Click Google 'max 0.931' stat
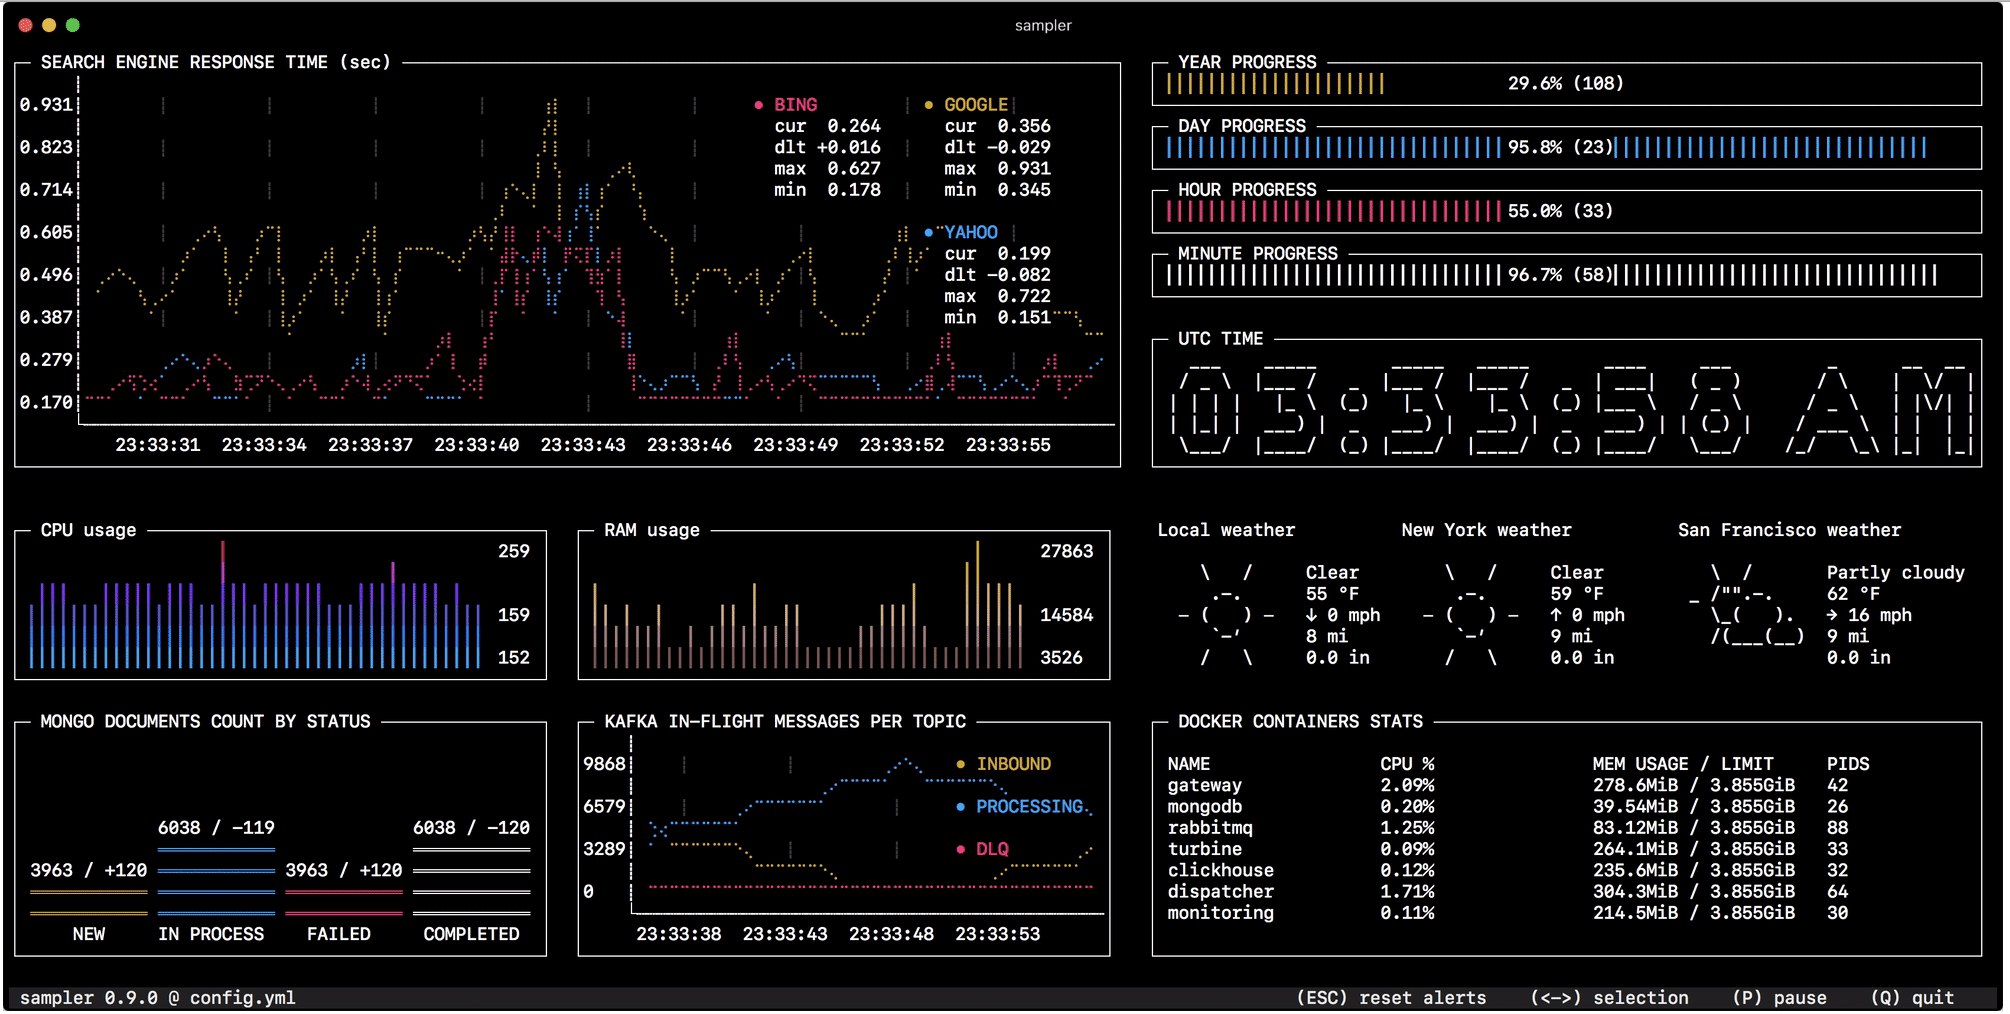This screenshot has width=2010, height=1014. pos(997,169)
